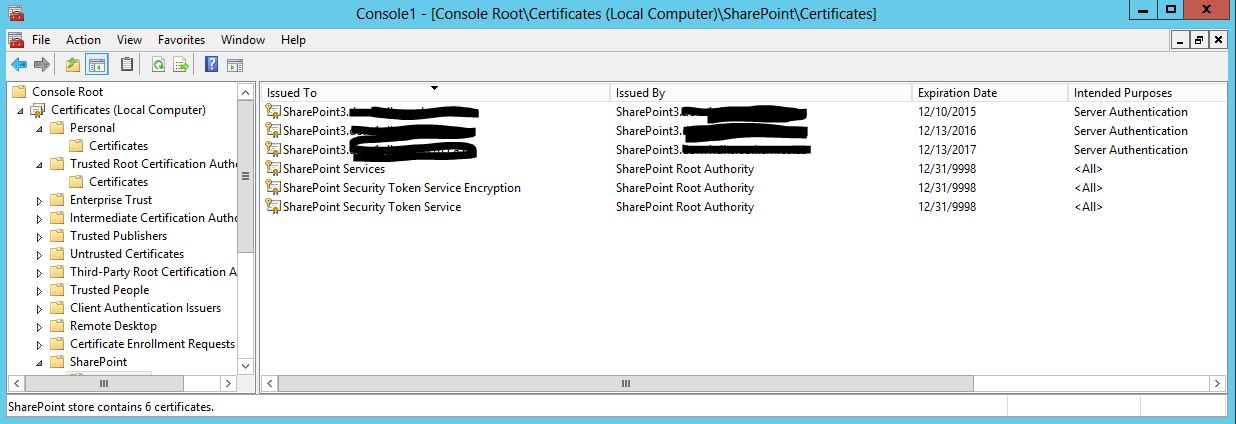The image size is (1236, 424).
Task: Click the Enterprise Trust folder icon
Action: point(57,200)
